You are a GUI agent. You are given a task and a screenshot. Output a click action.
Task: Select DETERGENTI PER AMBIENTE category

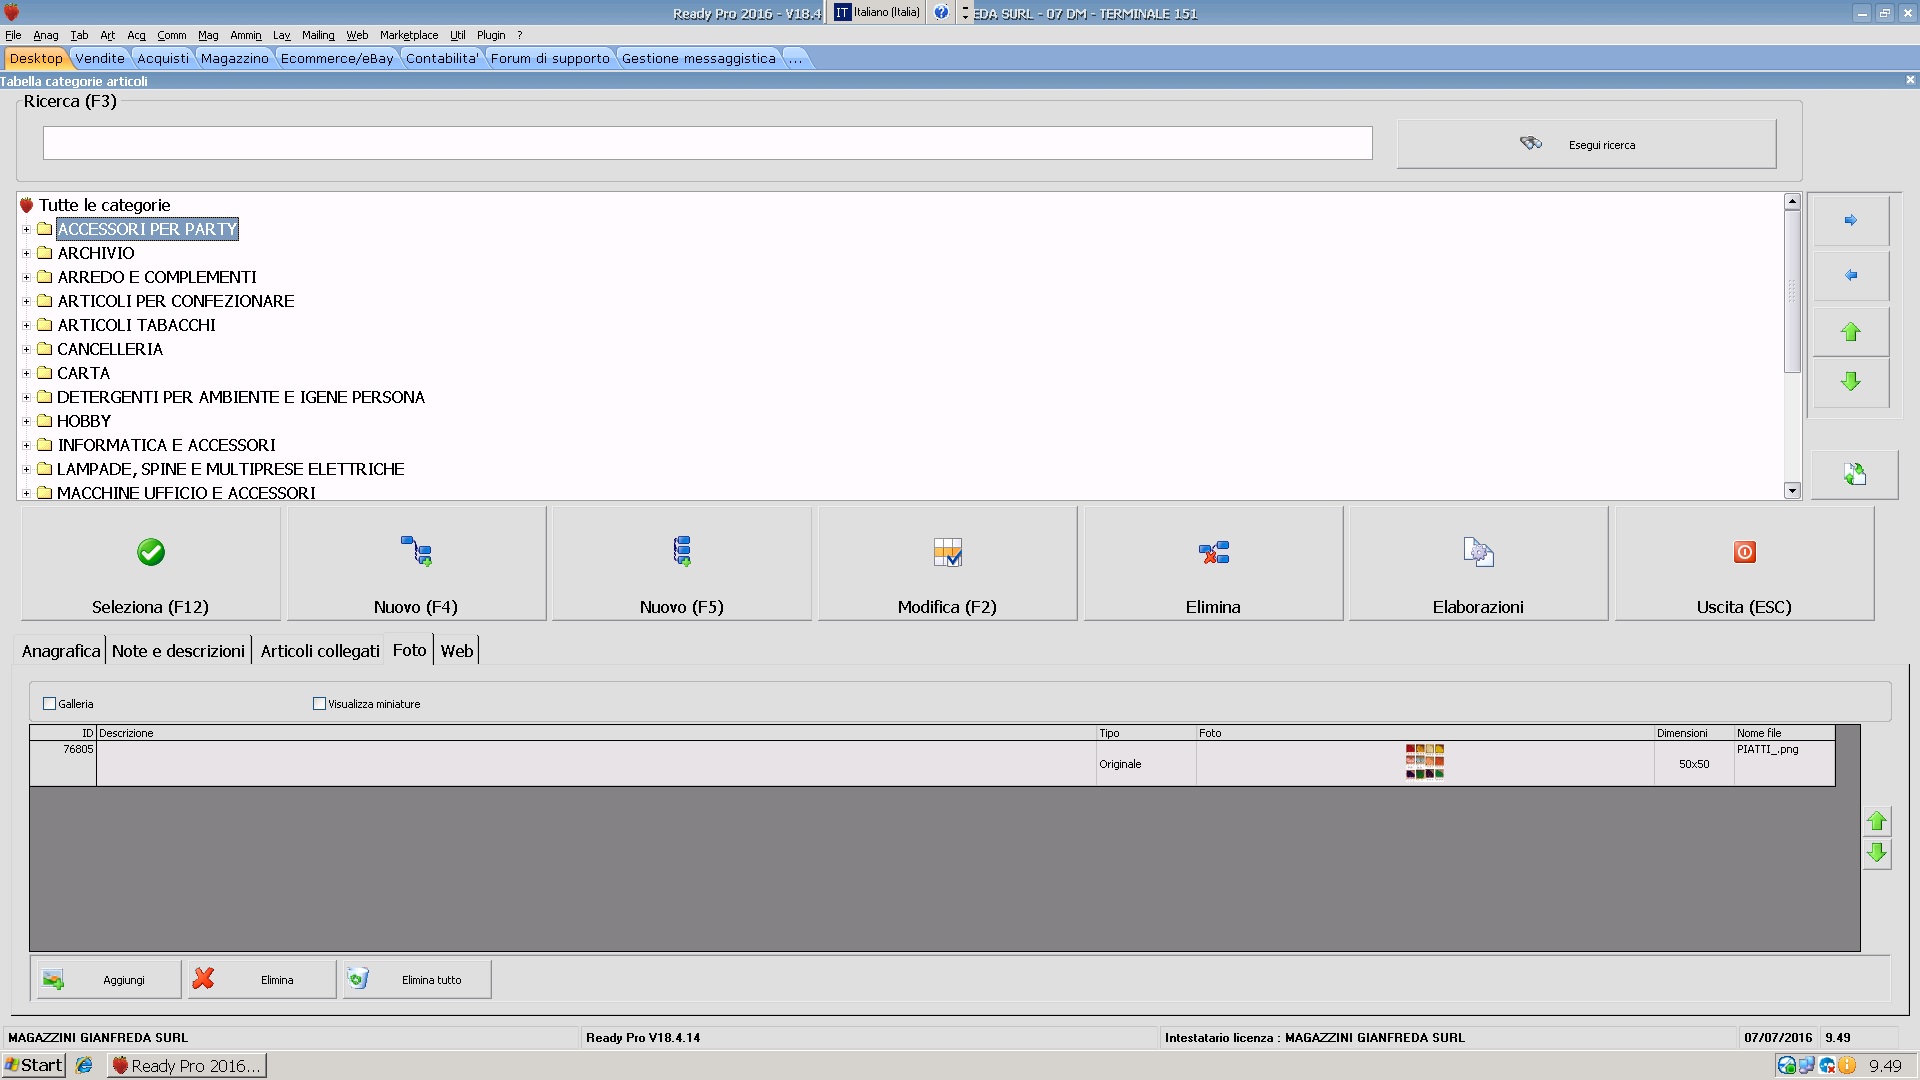coord(241,397)
